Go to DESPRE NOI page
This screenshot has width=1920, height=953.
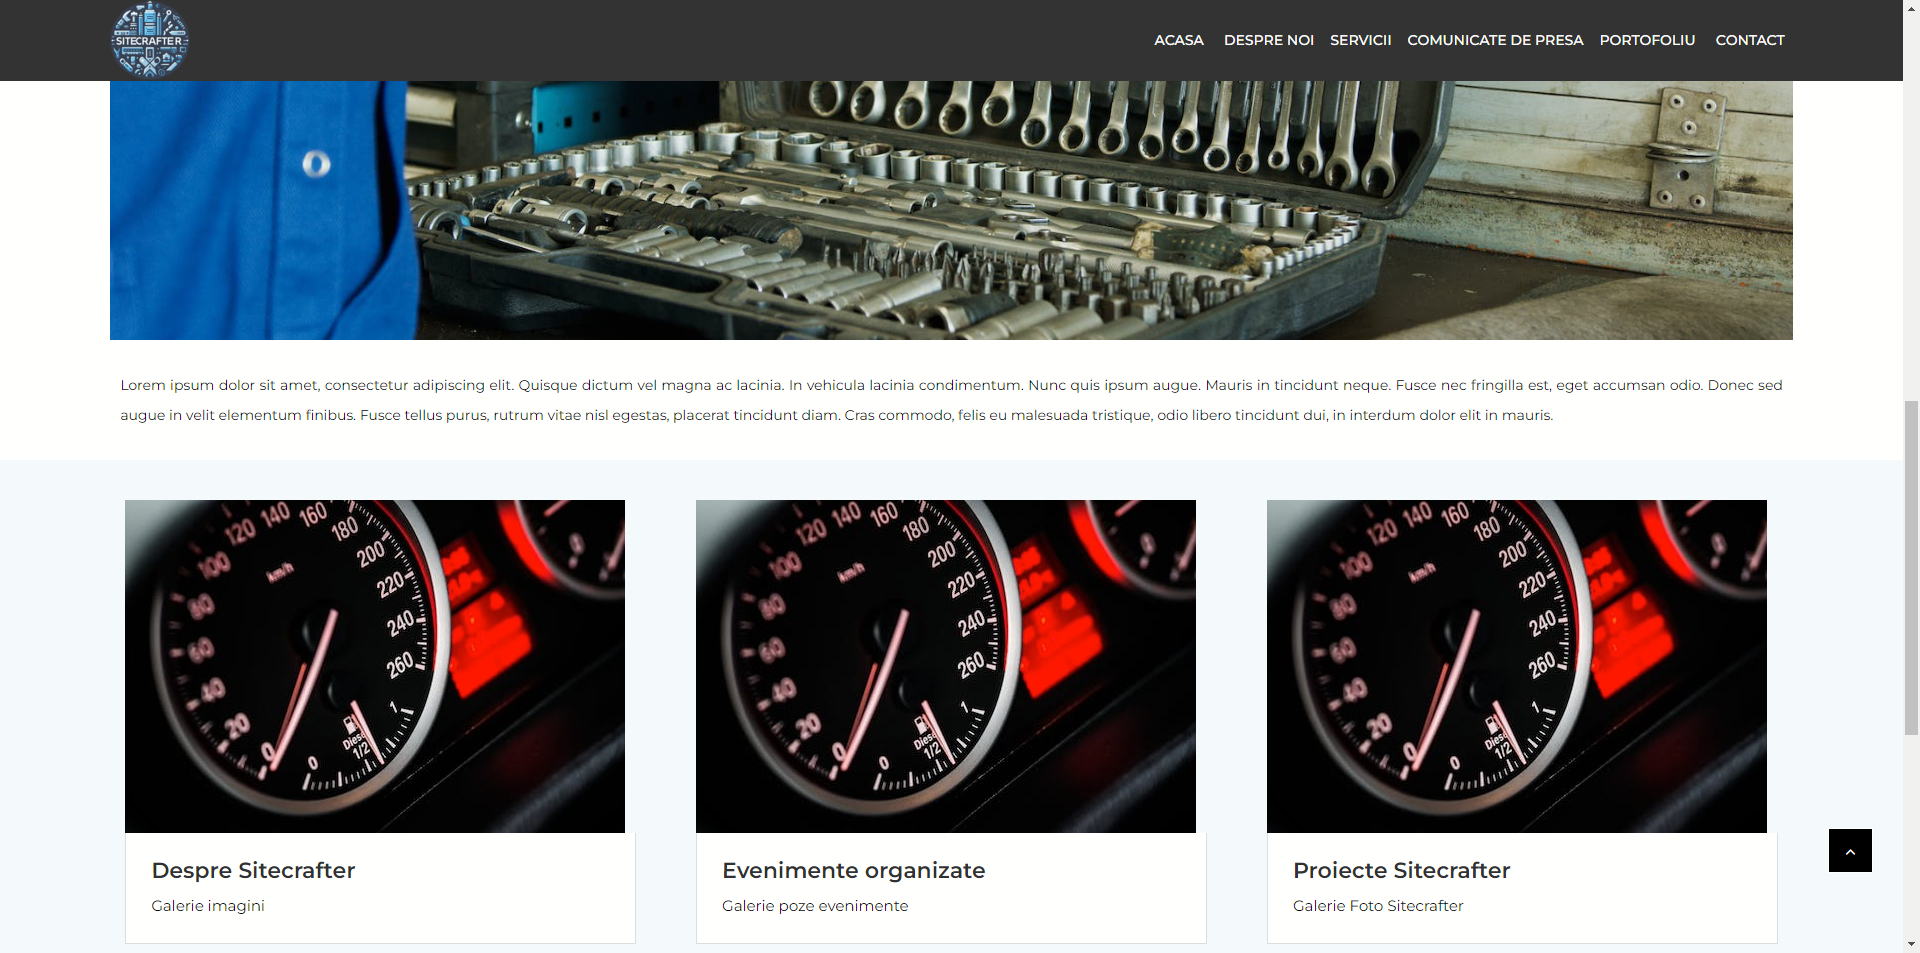coord(1268,40)
